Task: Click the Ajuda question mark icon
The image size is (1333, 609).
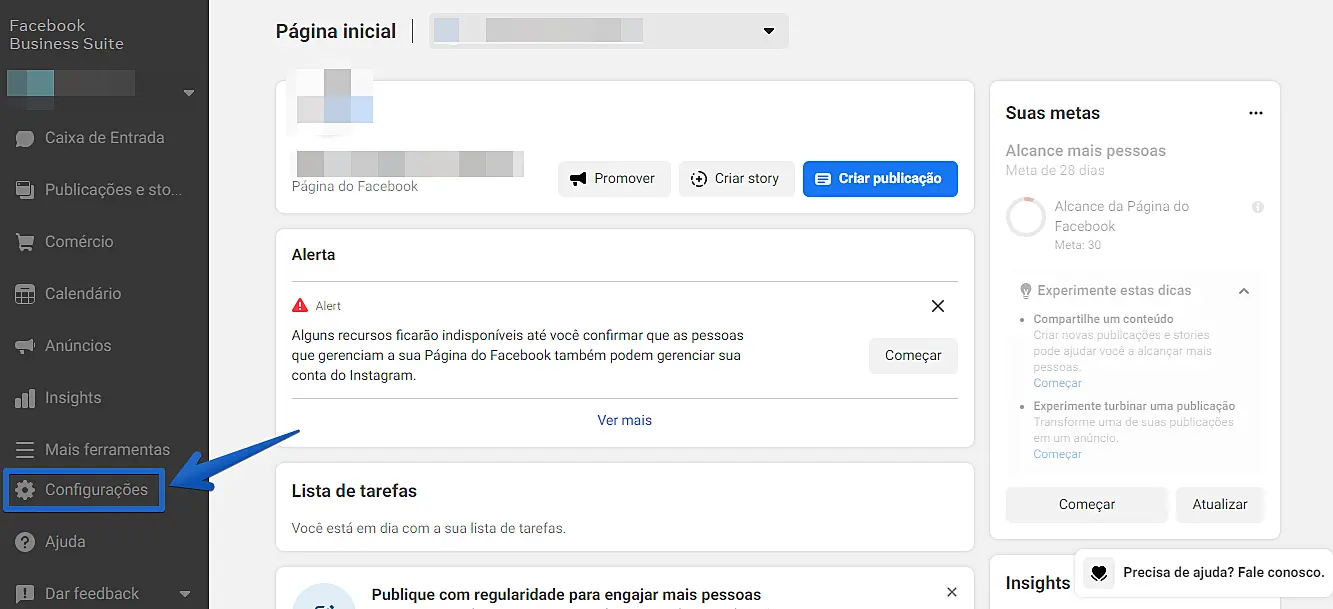Action: point(25,542)
